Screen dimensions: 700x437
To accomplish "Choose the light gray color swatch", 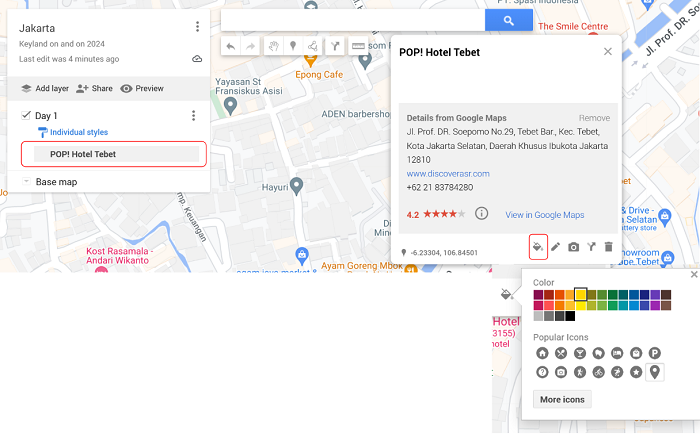I will (x=538, y=316).
